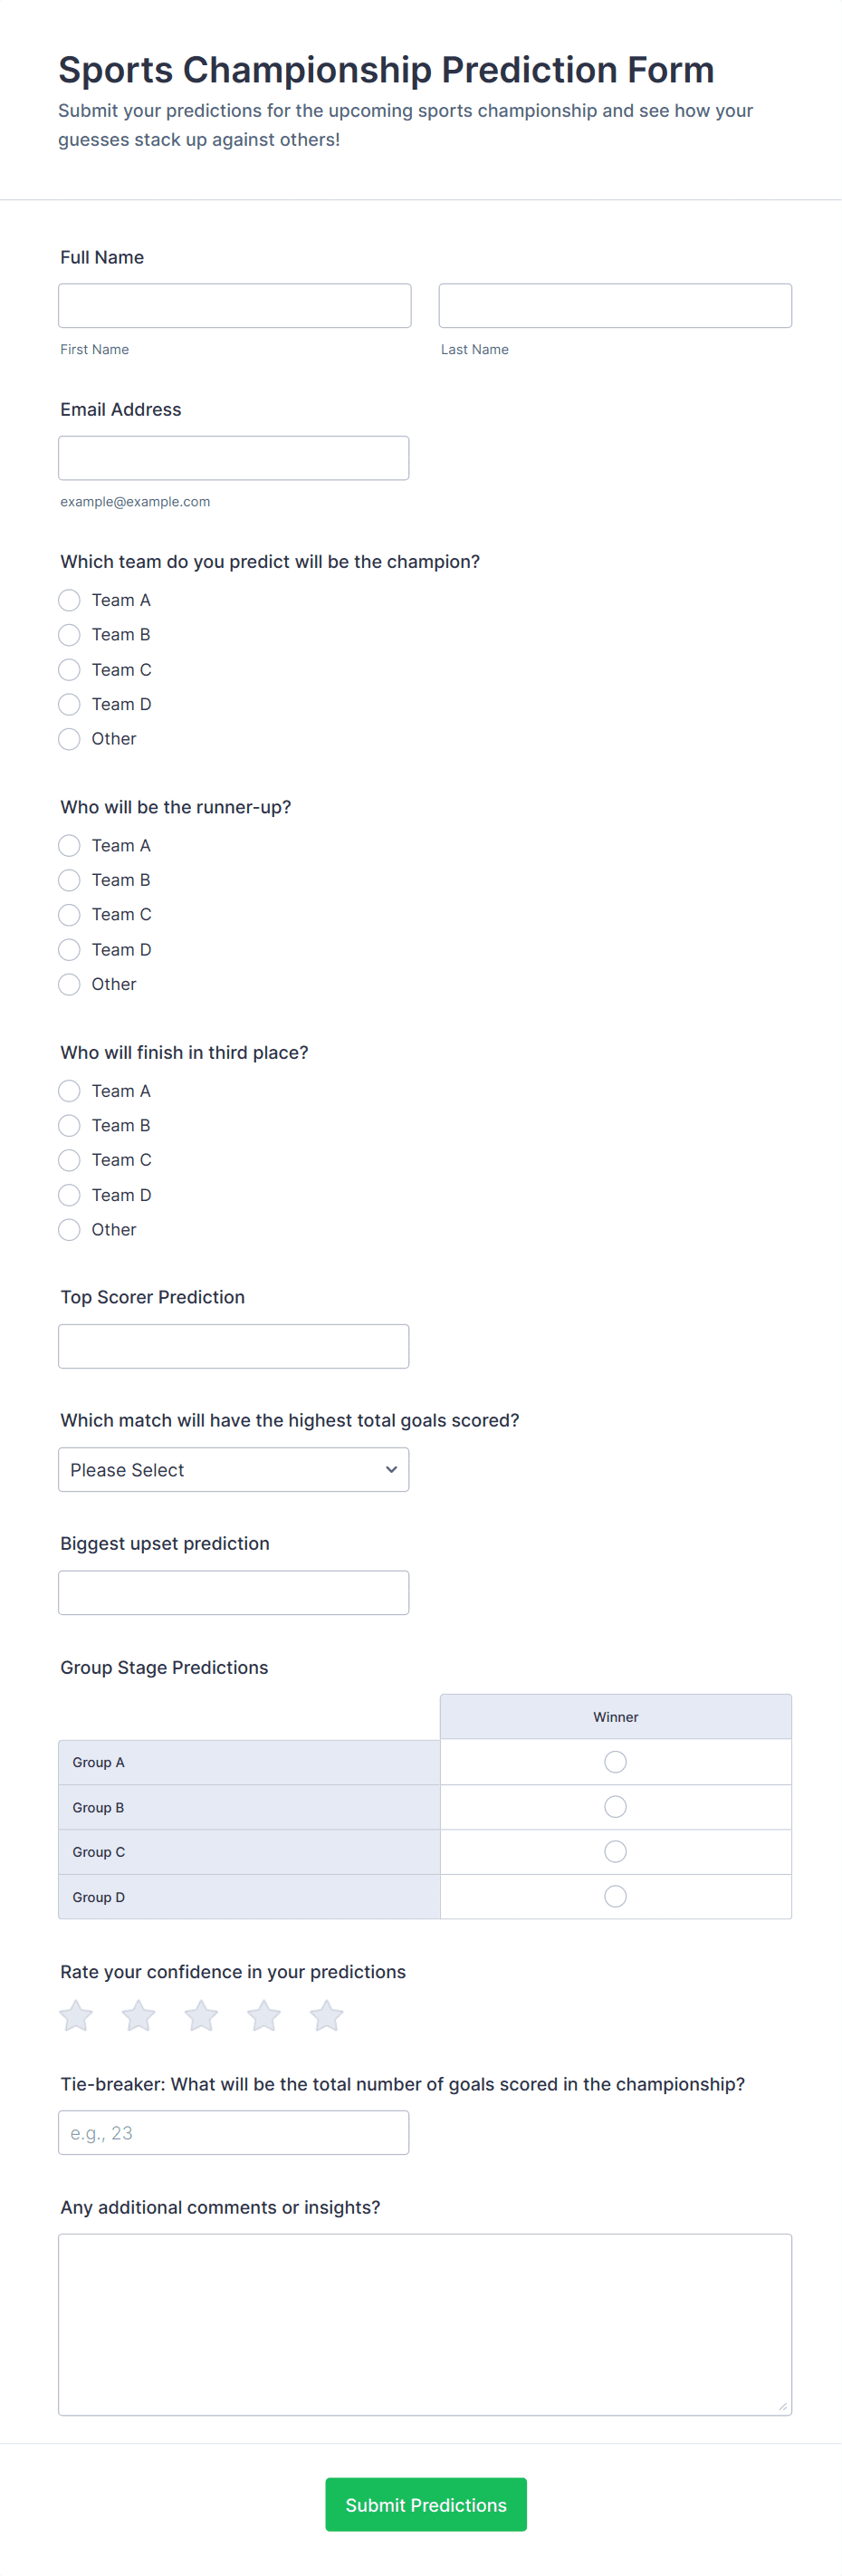
Task: Click the additional comments text area
Action: 425,2324
